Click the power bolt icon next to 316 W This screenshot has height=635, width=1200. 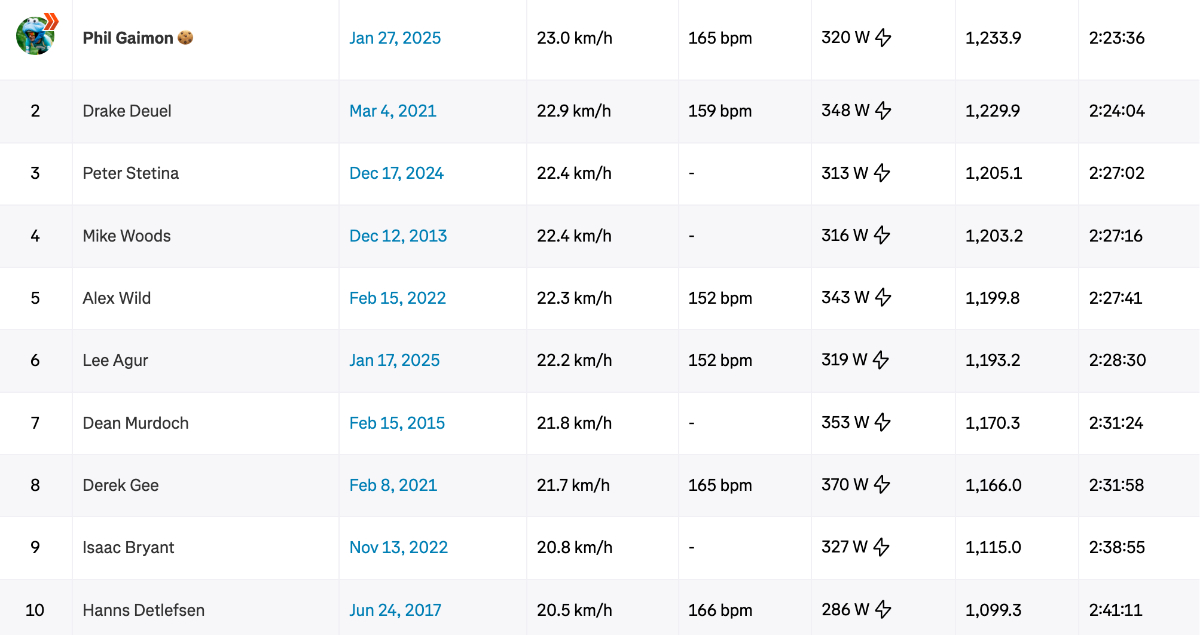coord(882,236)
